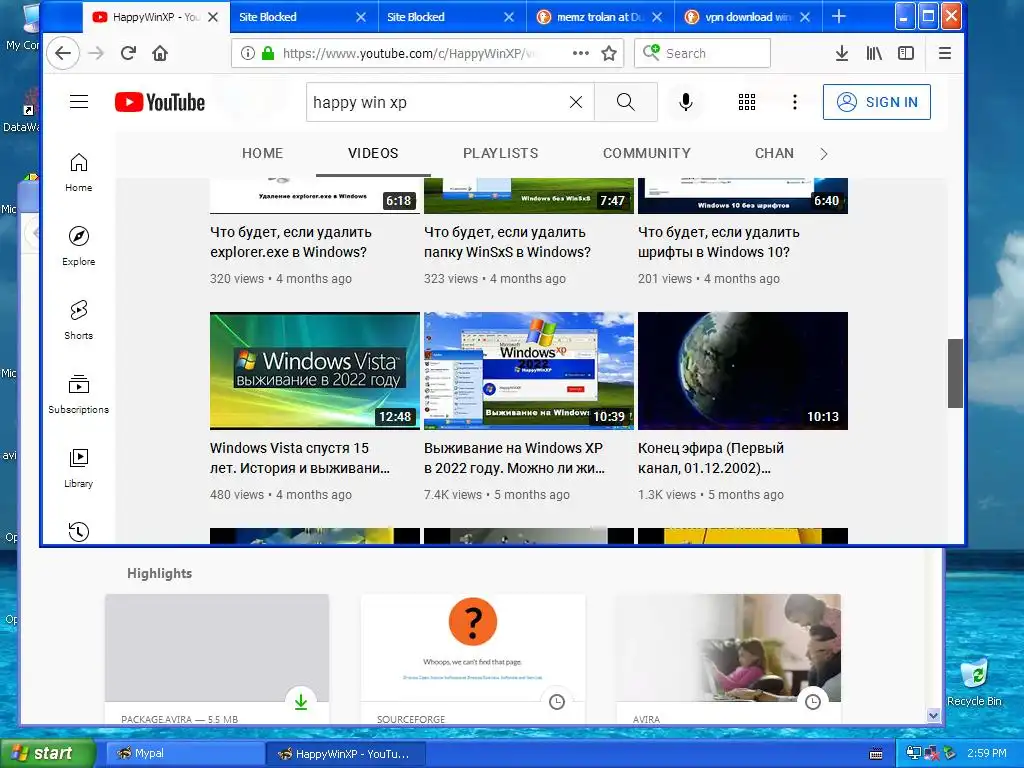Open Home in the YouTube sidebar

[78, 172]
